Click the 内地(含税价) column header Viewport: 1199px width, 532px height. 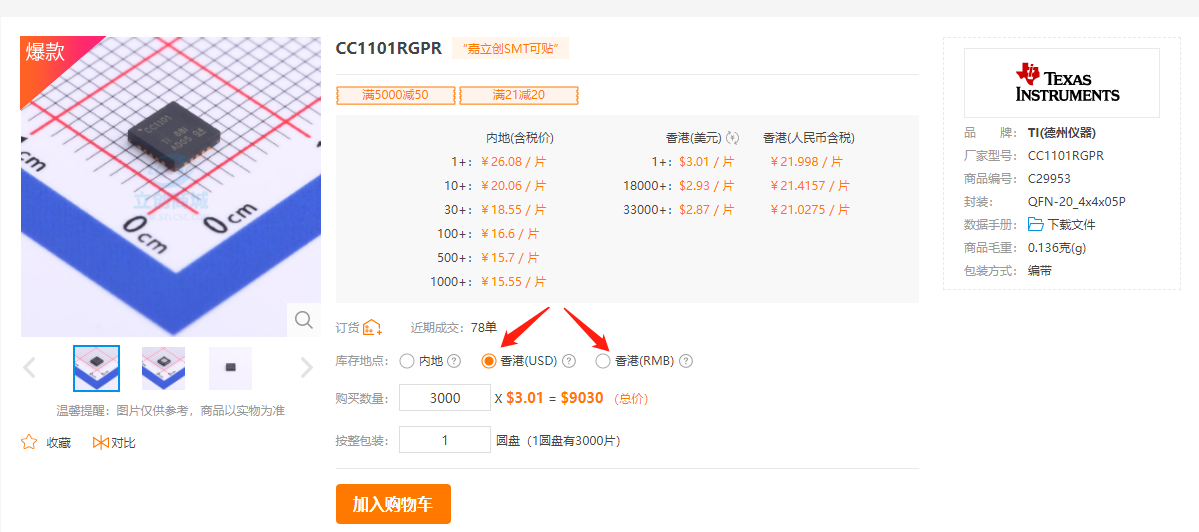click(x=519, y=138)
